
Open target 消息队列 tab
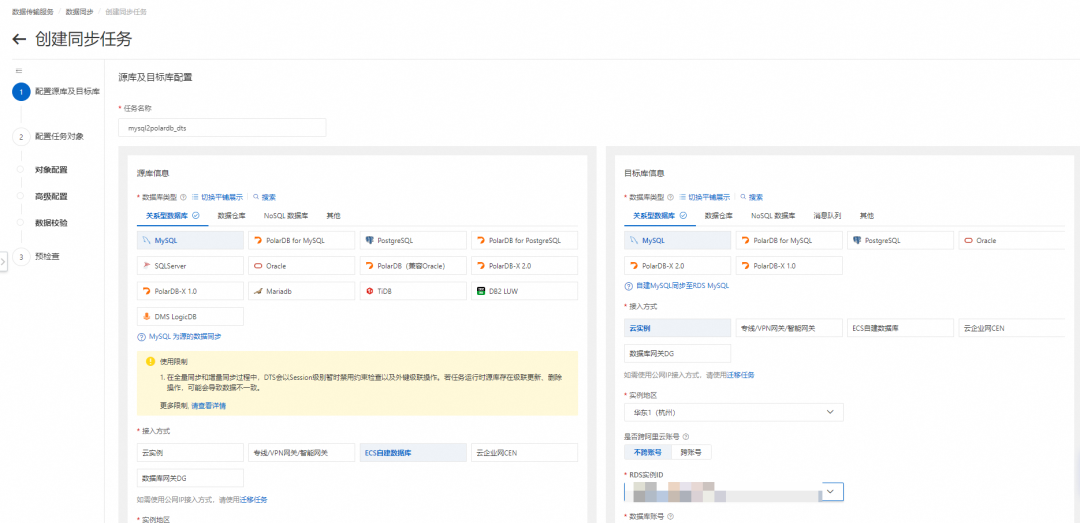click(x=827, y=216)
